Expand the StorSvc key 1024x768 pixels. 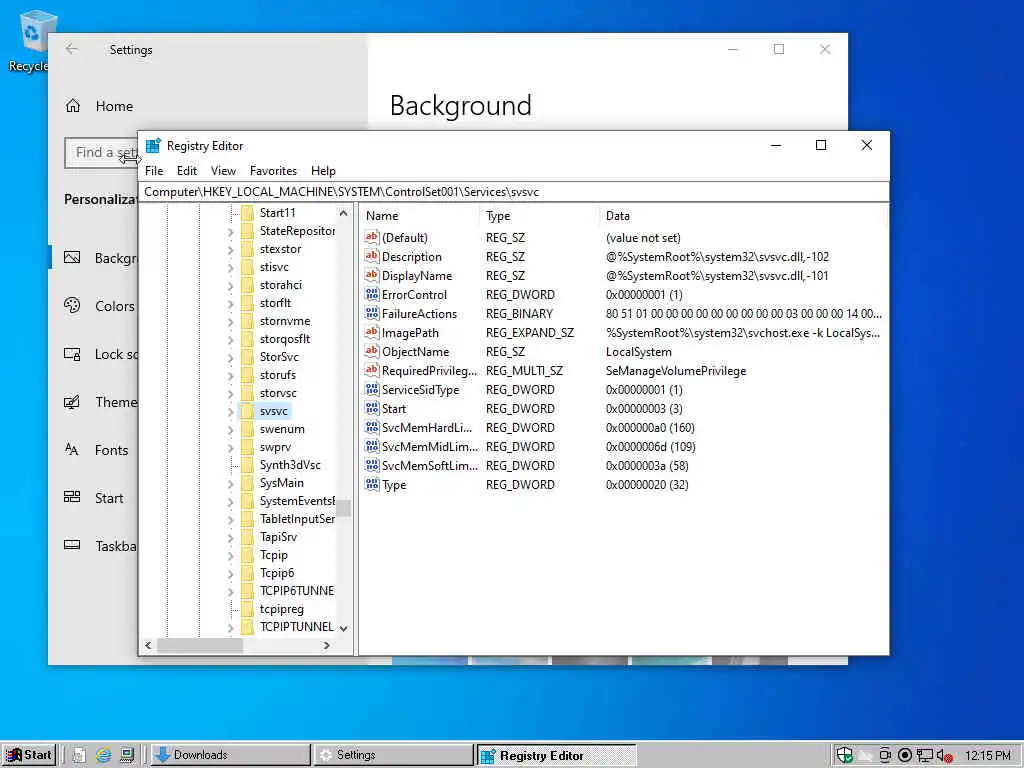[231, 357]
